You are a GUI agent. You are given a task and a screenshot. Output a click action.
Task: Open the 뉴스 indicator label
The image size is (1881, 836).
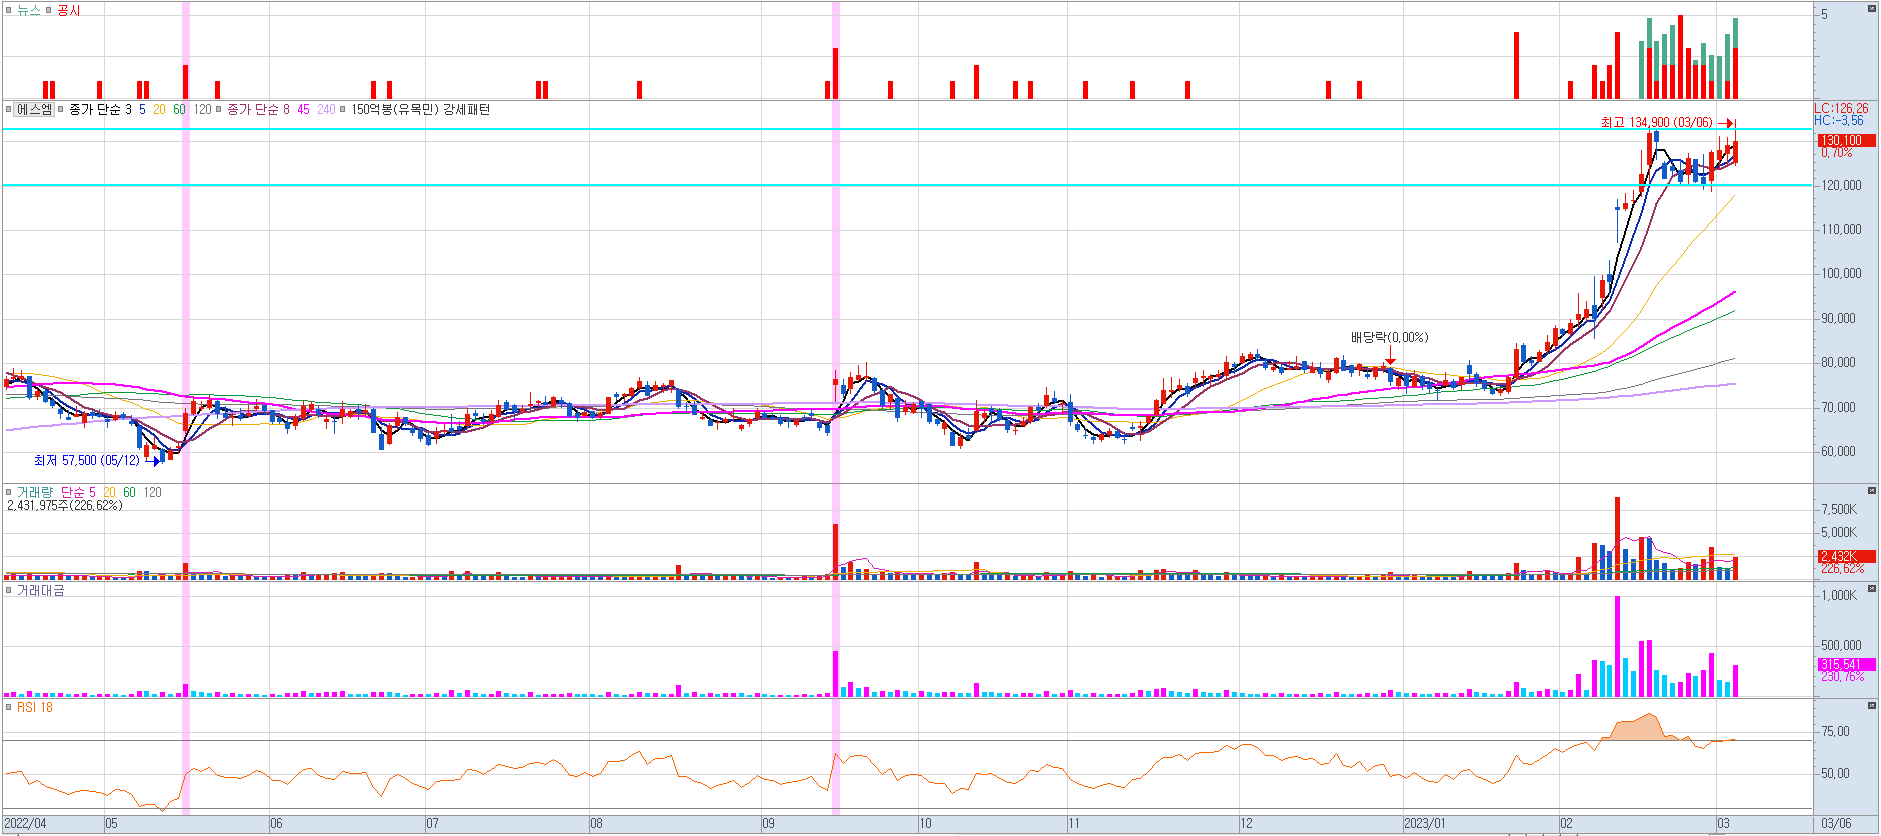pos(29,10)
